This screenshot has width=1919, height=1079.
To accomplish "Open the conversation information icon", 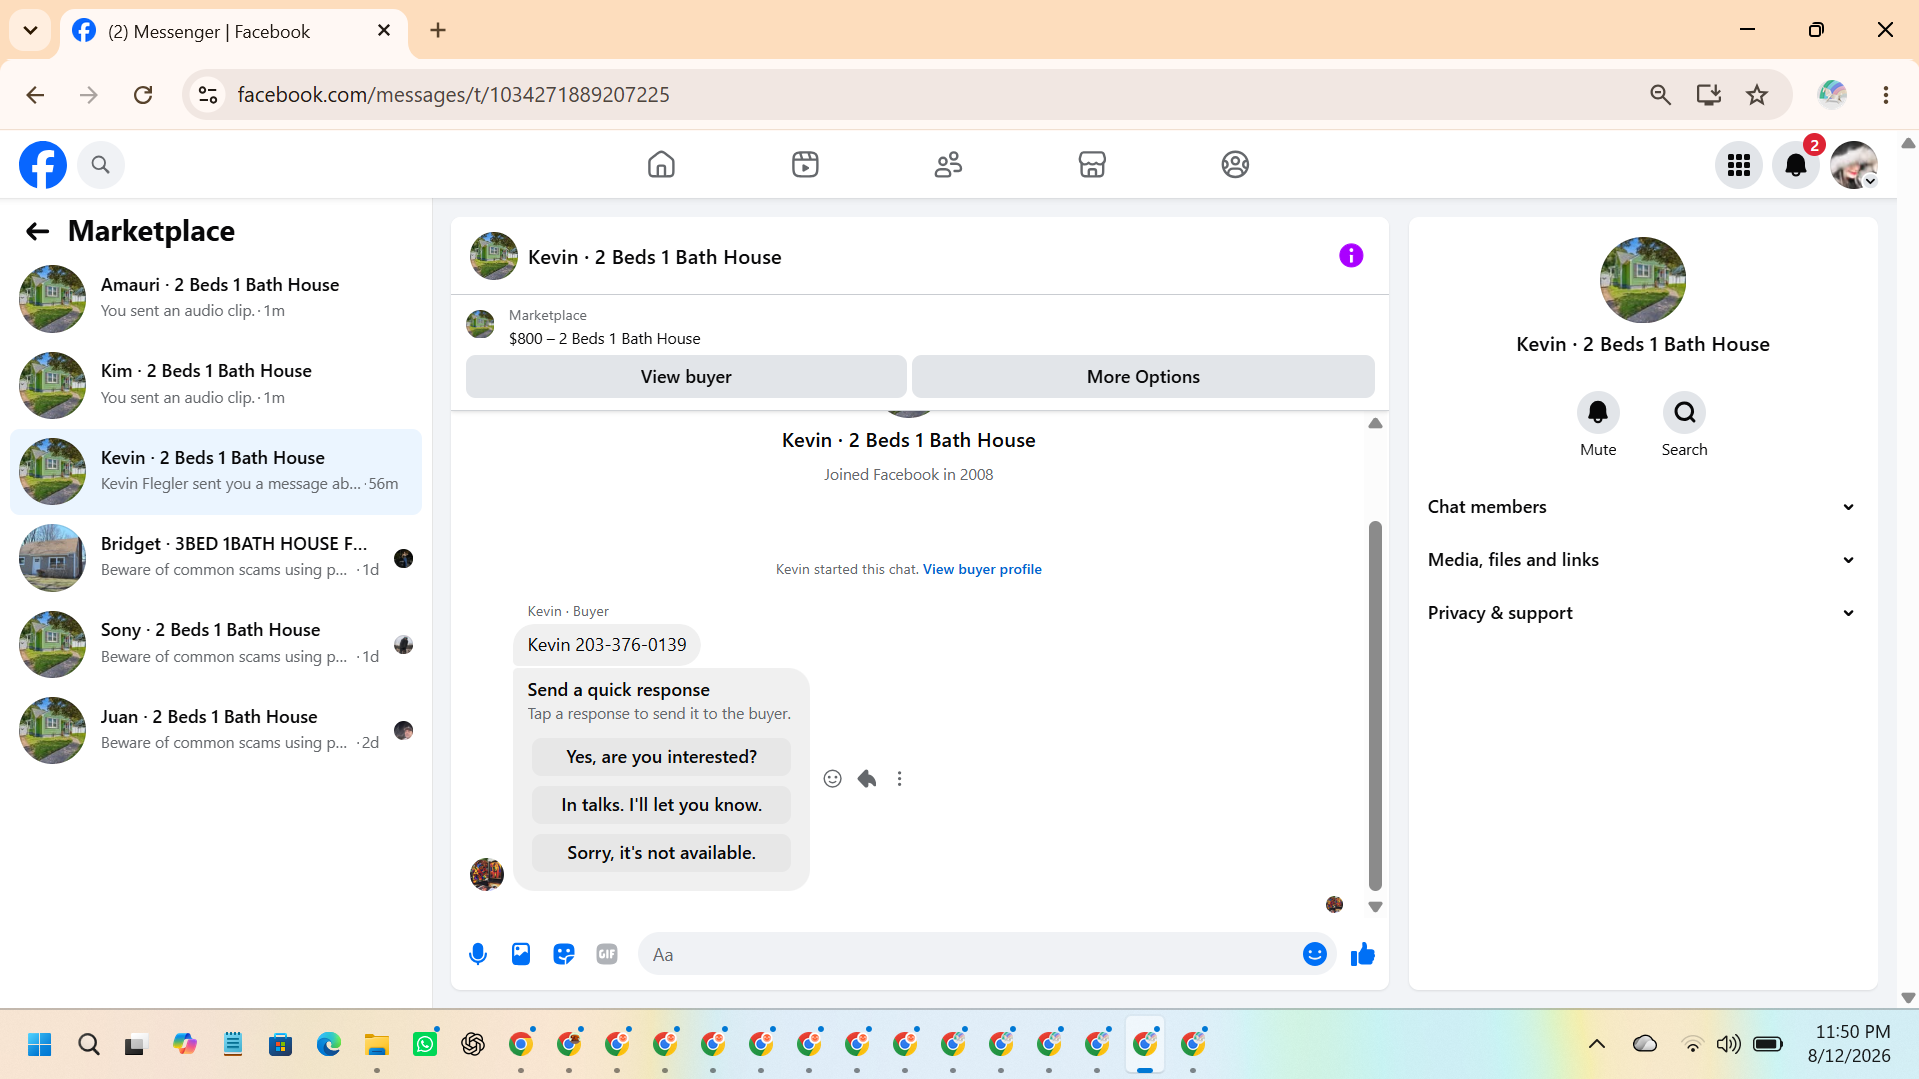I will tap(1351, 256).
